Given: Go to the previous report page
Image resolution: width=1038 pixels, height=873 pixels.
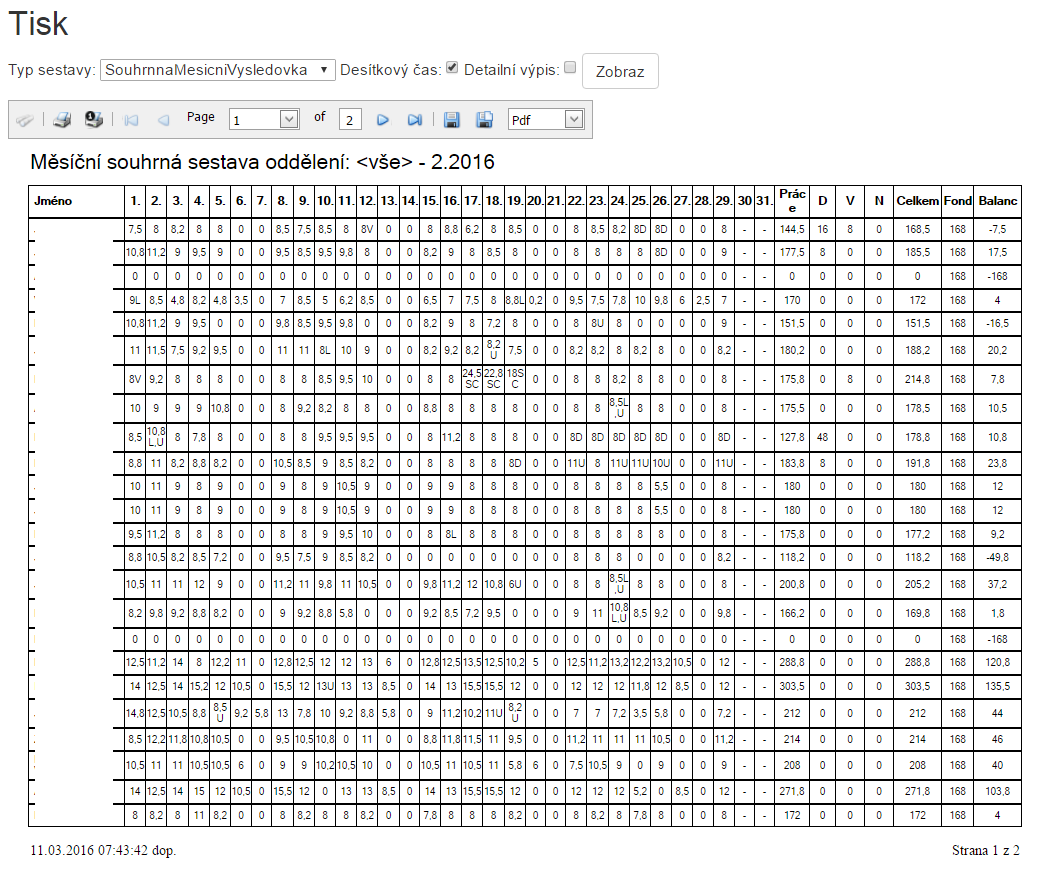Looking at the screenshot, I should tap(163, 120).
